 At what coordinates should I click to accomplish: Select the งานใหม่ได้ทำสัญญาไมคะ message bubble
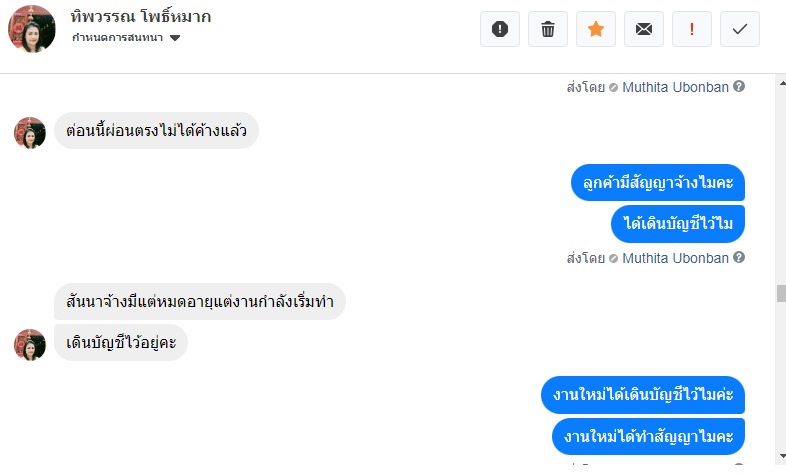649,437
